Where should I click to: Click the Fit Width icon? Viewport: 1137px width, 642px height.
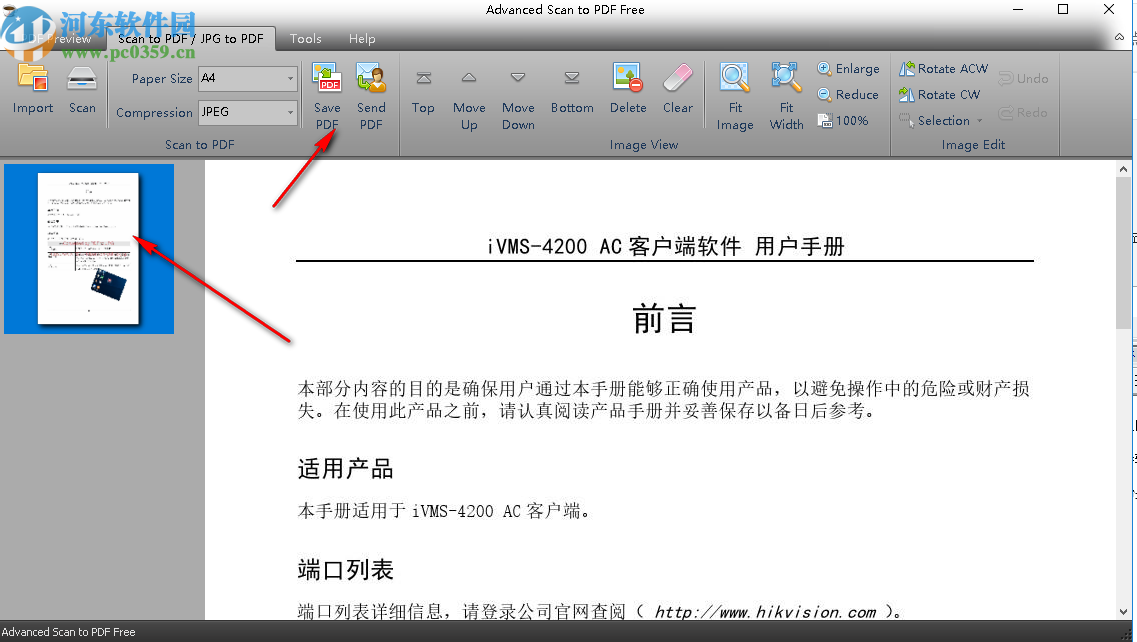pyautogui.click(x=787, y=95)
